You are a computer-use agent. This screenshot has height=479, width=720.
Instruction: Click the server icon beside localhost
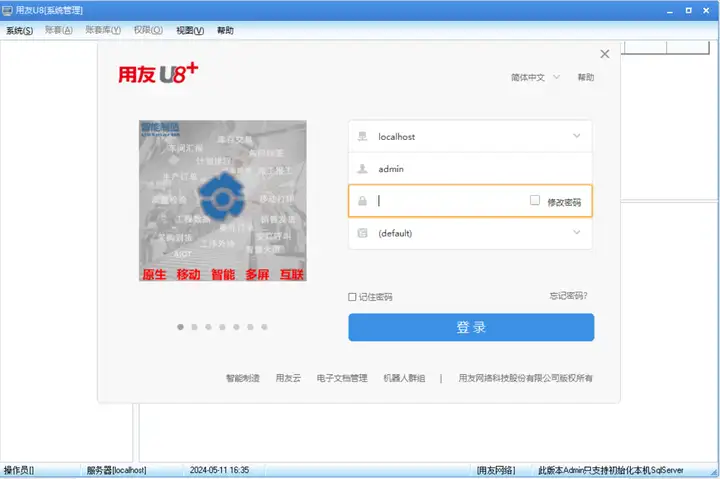click(x=362, y=136)
